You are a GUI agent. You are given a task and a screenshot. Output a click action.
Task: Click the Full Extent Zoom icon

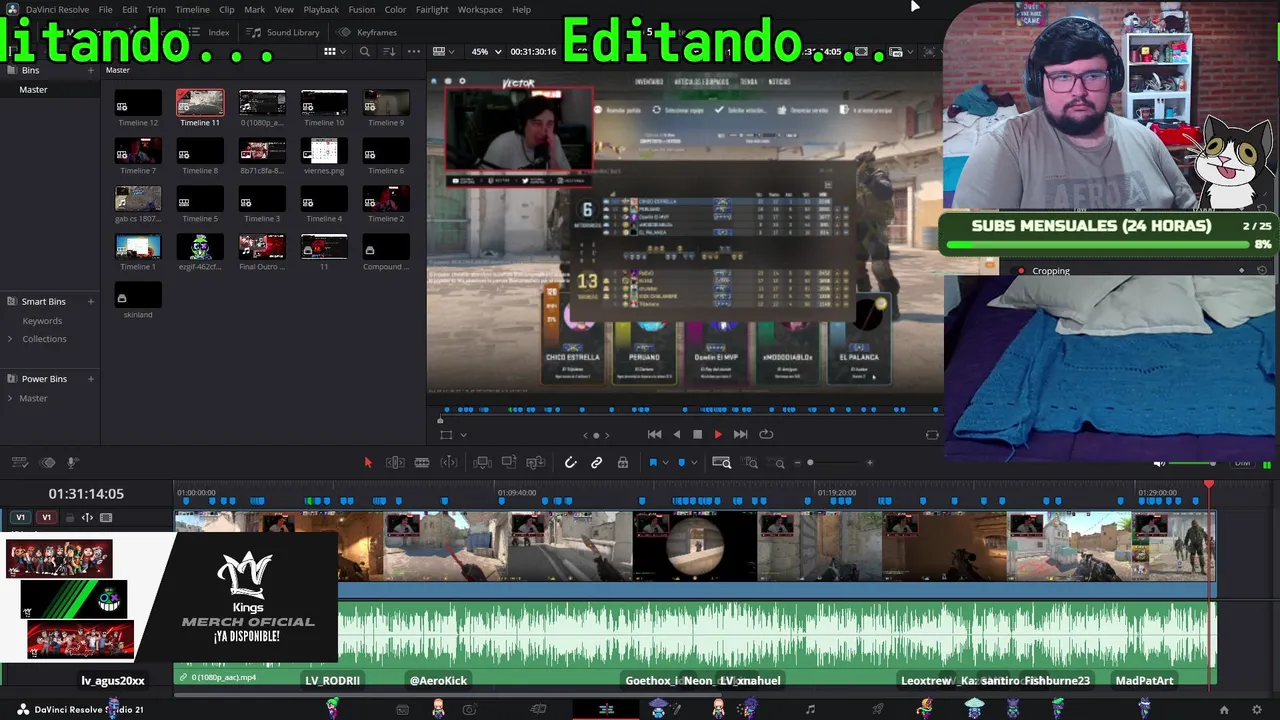pyautogui.click(x=722, y=462)
